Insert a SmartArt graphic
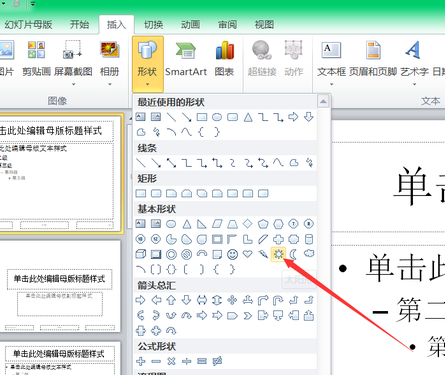Viewport: 445px width, 375px height. coord(186,58)
